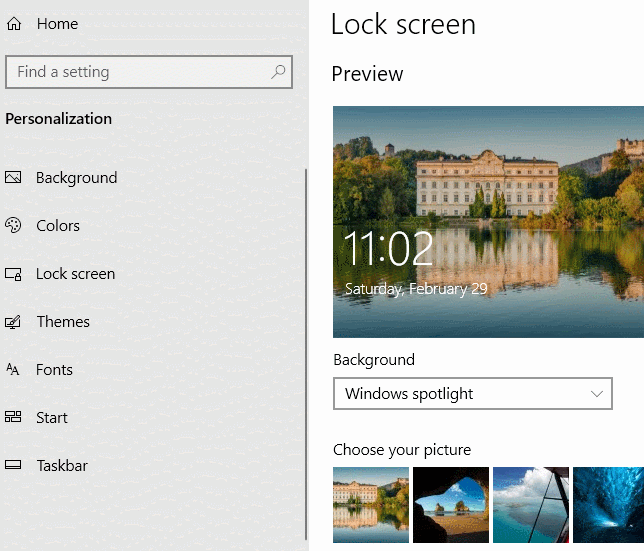Click the Taskbar bar icon
The image size is (644, 551).
pos(13,465)
